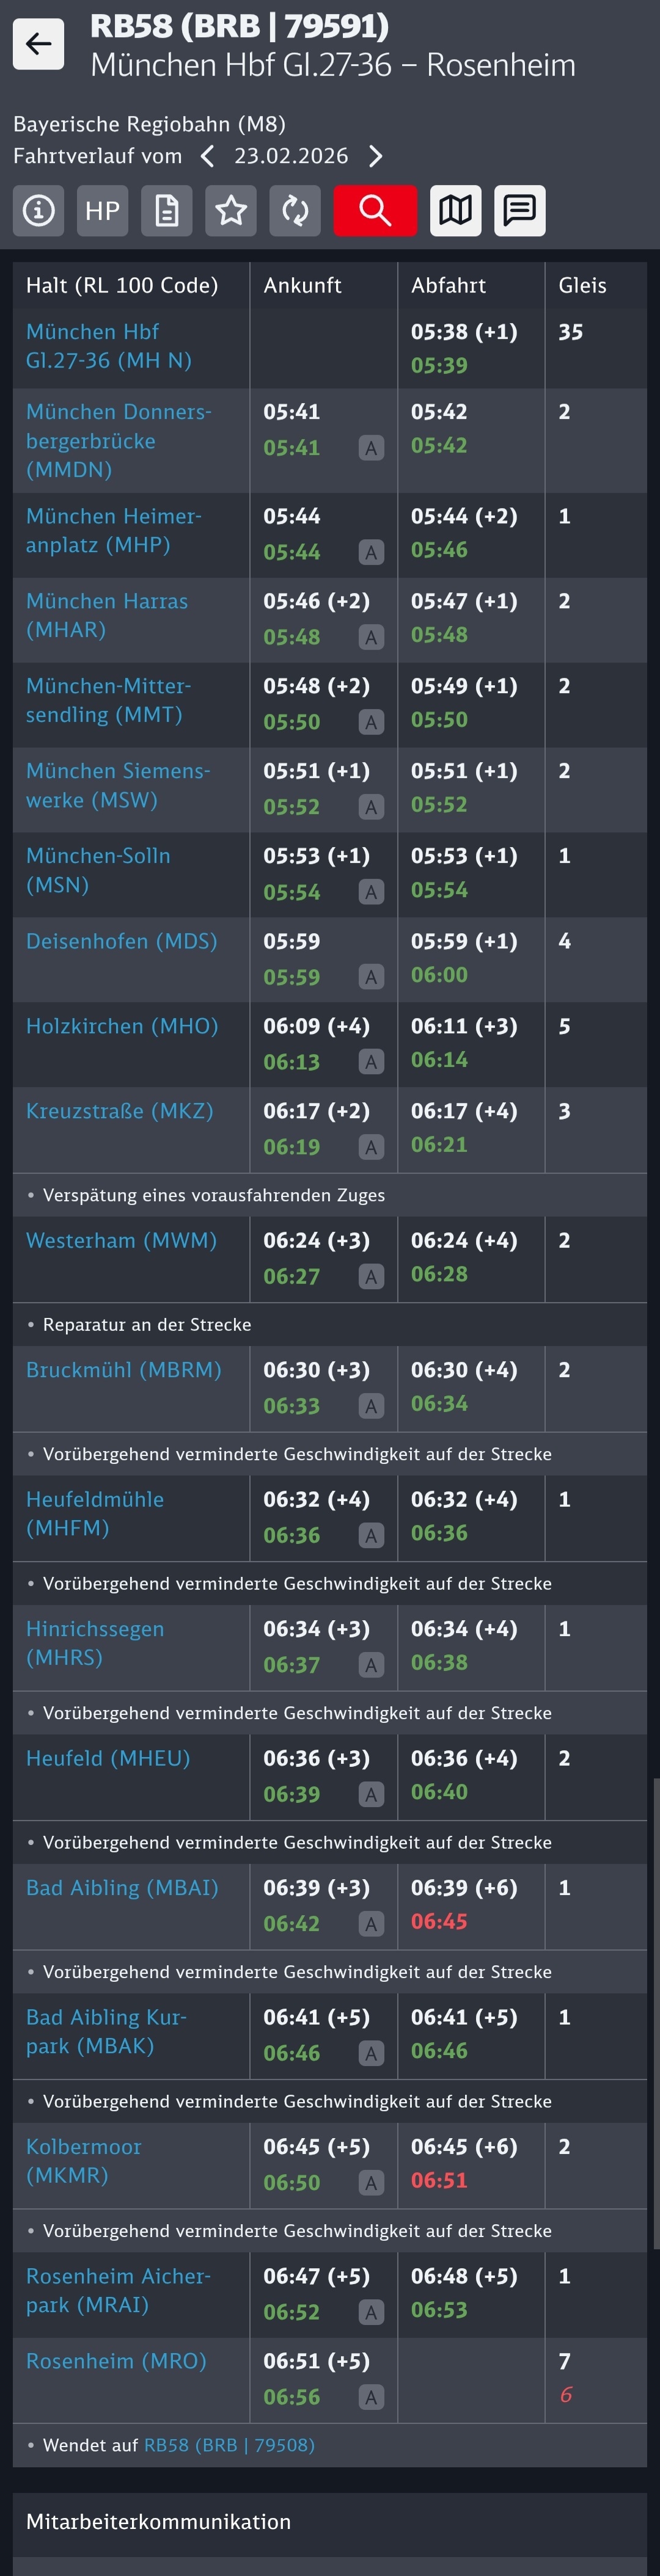Screen dimensions: 660x2576
Task: Tap the back arrow button
Action: (38, 44)
